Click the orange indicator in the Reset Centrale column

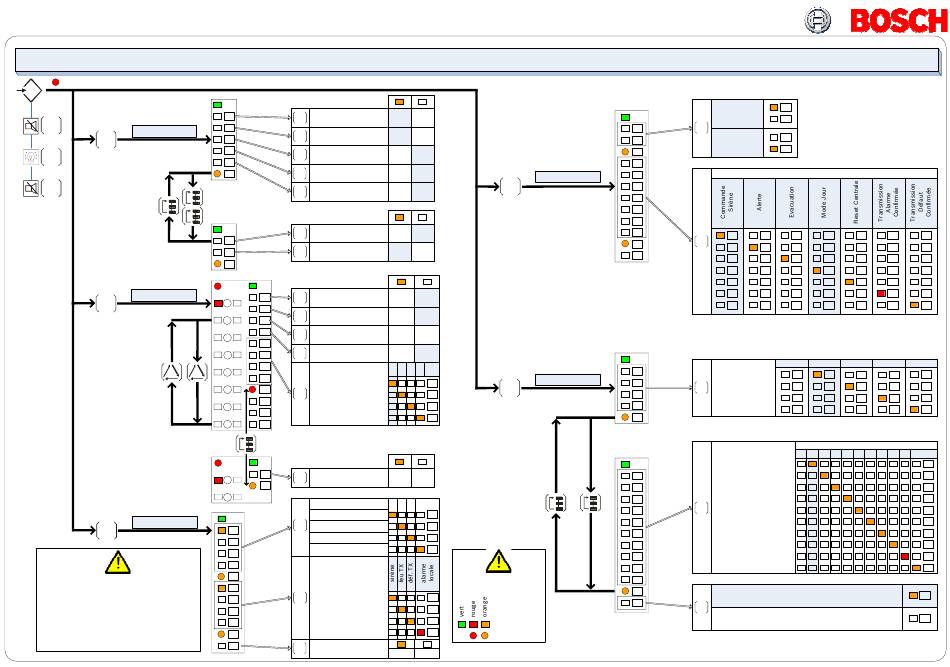click(x=849, y=282)
